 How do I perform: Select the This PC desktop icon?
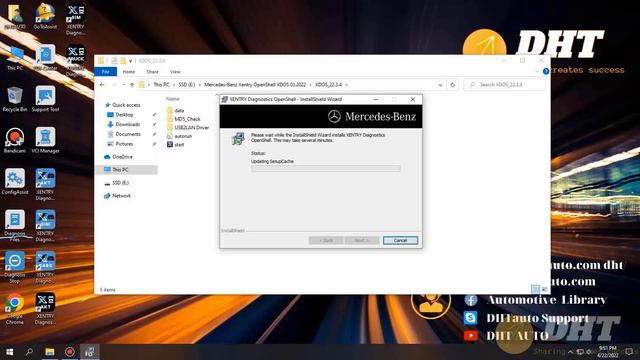(15, 58)
